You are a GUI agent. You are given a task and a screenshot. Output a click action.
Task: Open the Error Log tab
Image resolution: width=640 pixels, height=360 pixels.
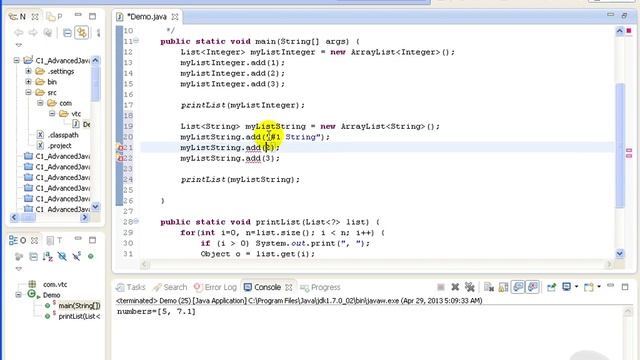[x=216, y=287]
